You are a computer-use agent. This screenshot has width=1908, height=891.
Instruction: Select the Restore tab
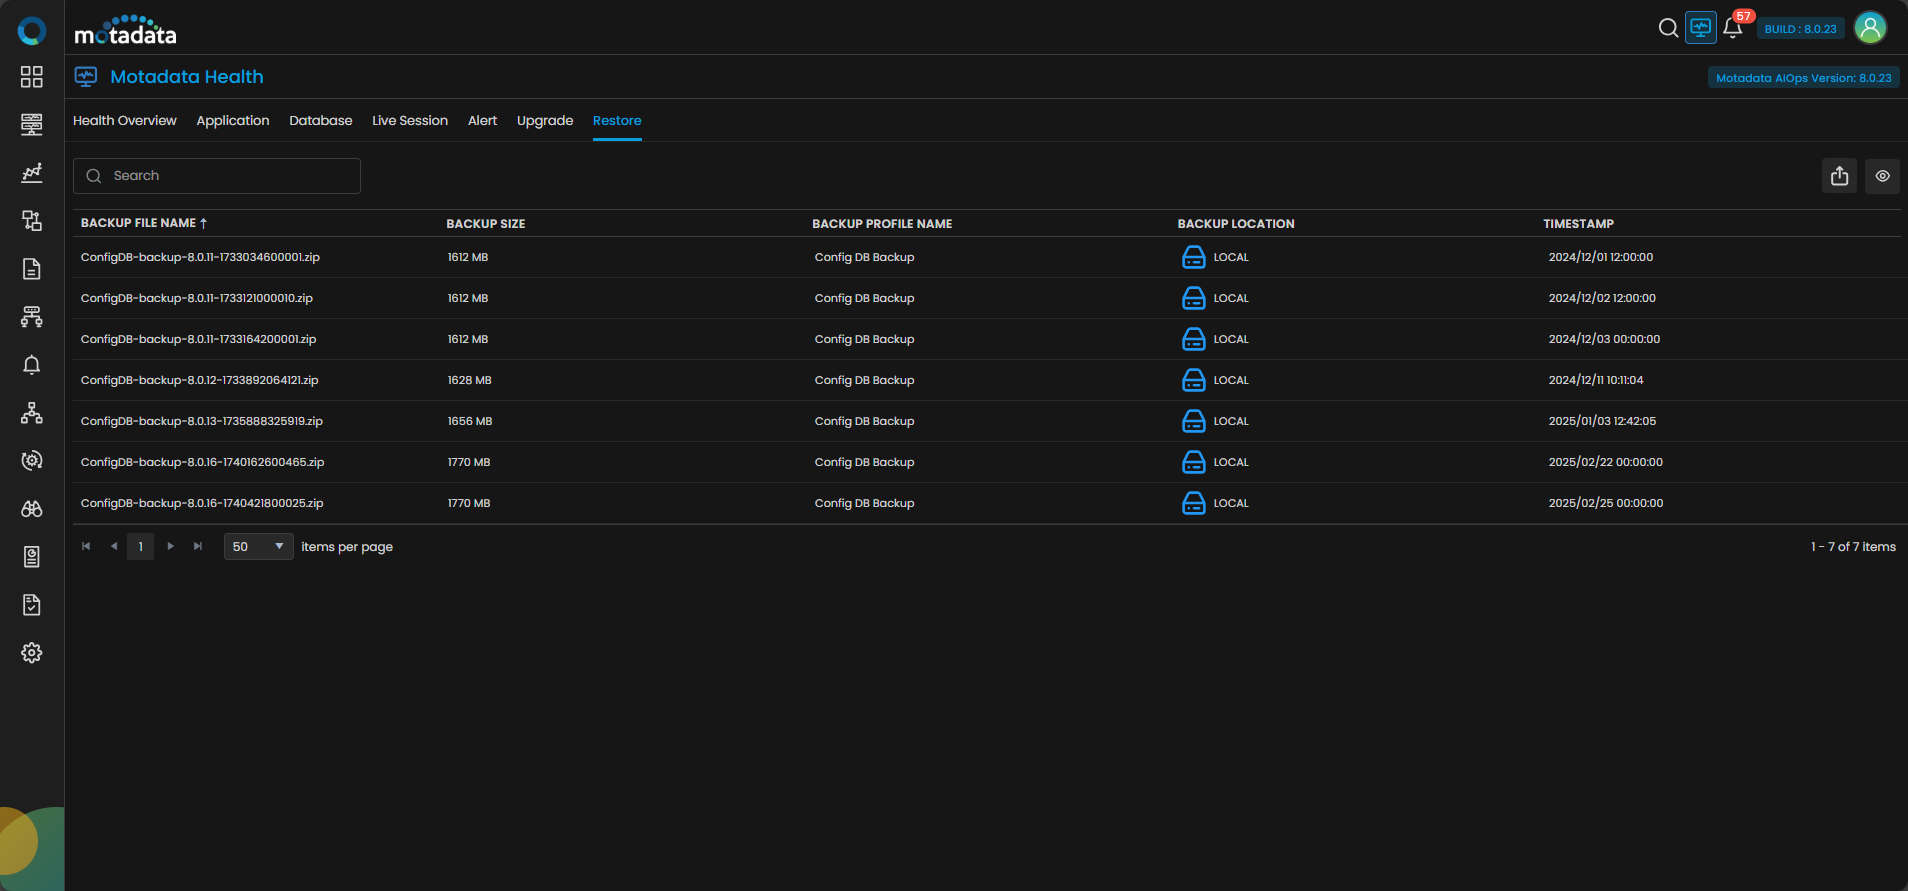617,121
